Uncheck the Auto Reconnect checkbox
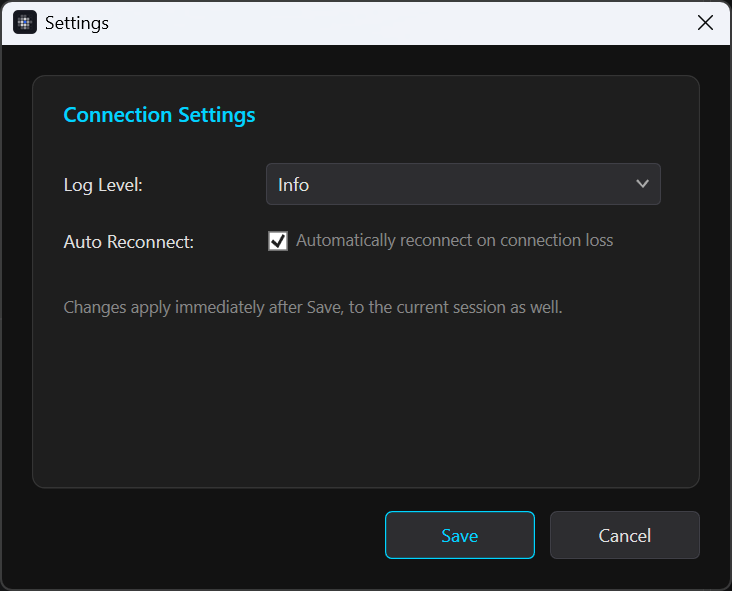 (x=278, y=241)
